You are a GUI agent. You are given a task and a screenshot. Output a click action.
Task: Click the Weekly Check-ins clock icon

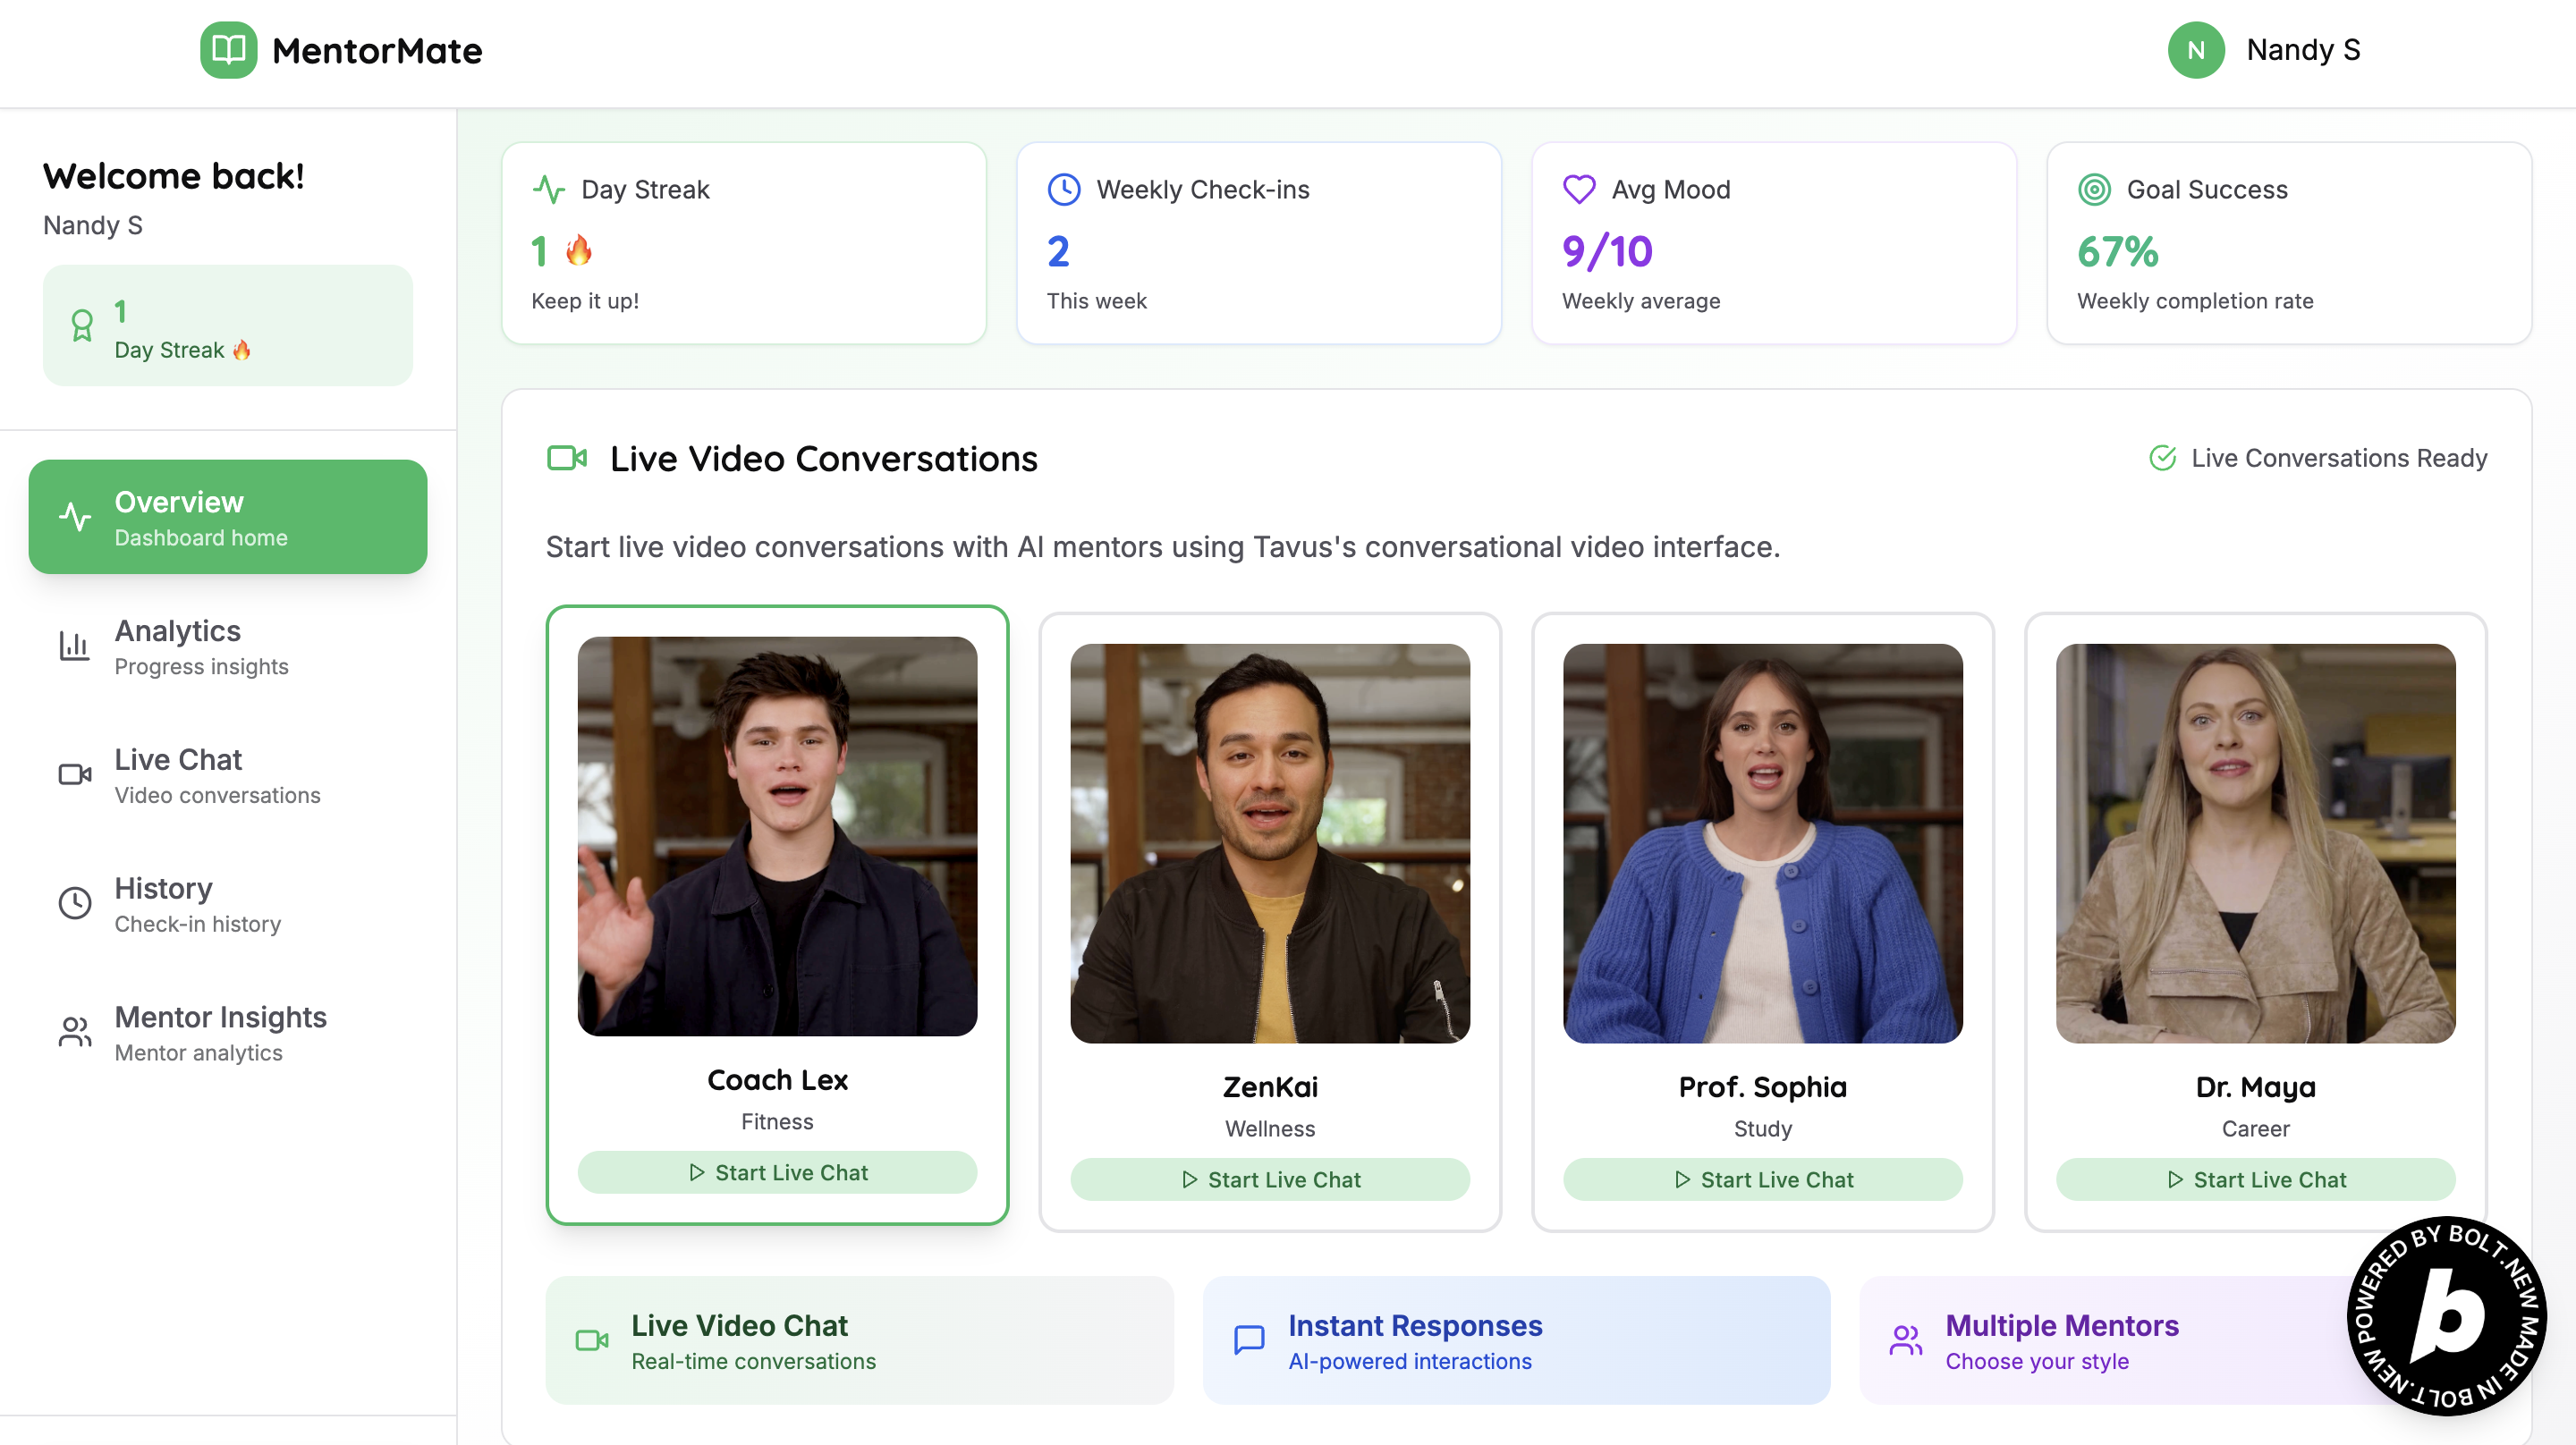pyautogui.click(x=1063, y=189)
